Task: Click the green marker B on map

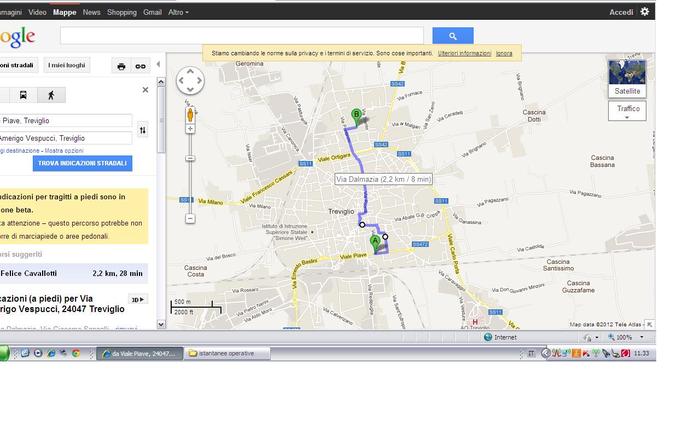Action: tap(356, 117)
